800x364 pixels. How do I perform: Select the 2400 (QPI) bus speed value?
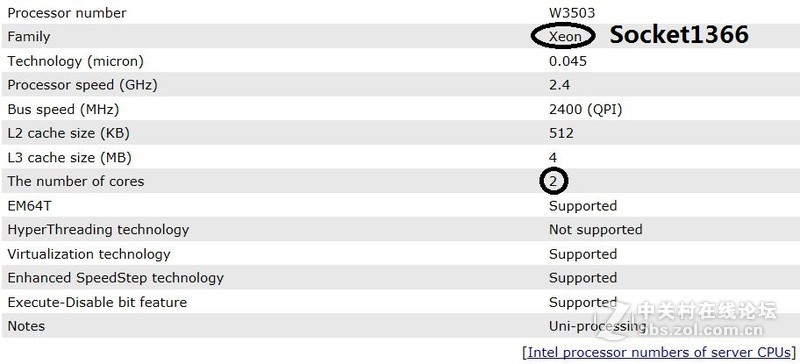tap(586, 109)
